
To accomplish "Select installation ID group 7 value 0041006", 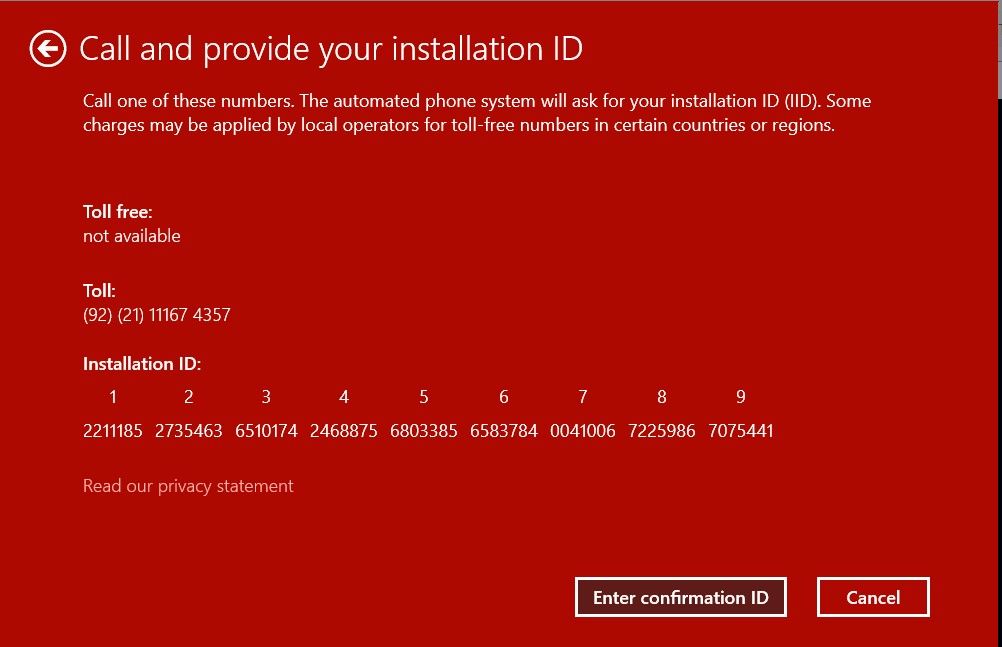I will [583, 431].
